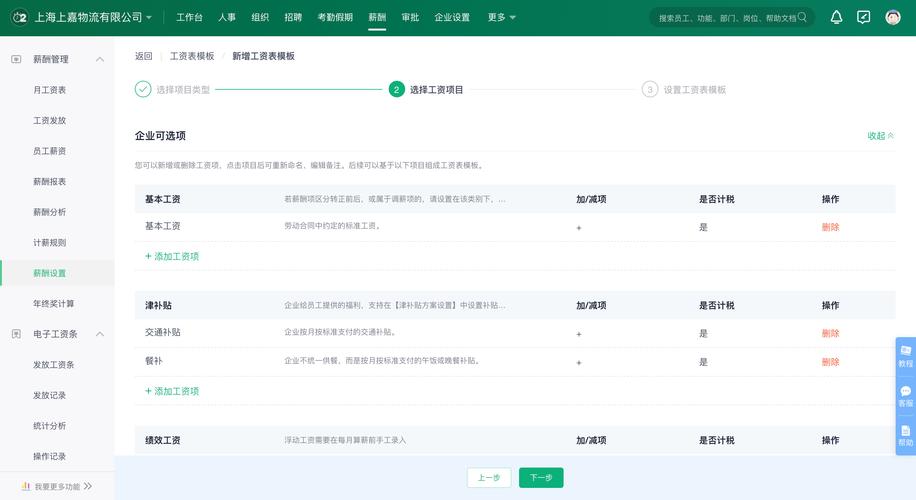Collapse the 电子工资条 sidebar section
The width and height of the screenshot is (916, 500).
(100, 334)
